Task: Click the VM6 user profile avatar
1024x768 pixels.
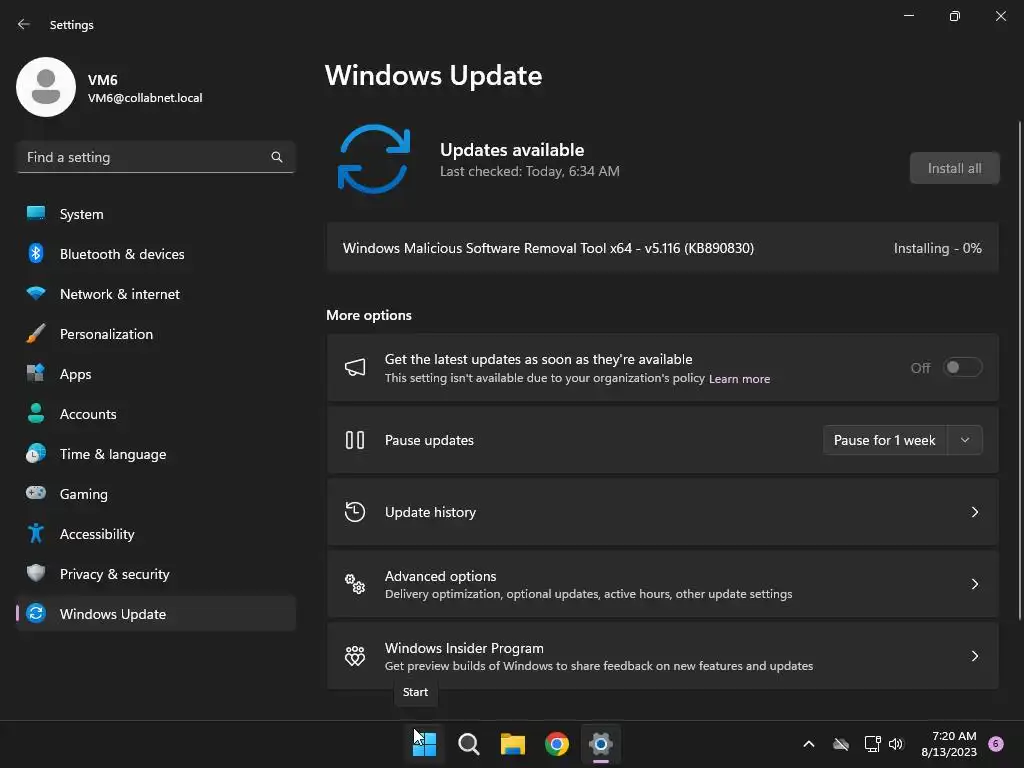Action: pyautogui.click(x=46, y=87)
